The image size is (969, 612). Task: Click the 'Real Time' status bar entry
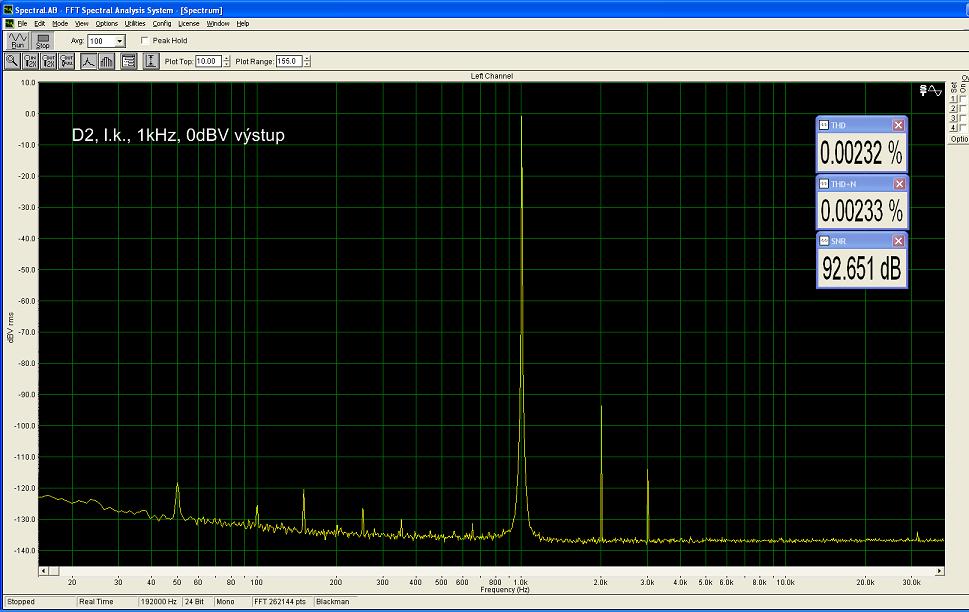[106, 601]
